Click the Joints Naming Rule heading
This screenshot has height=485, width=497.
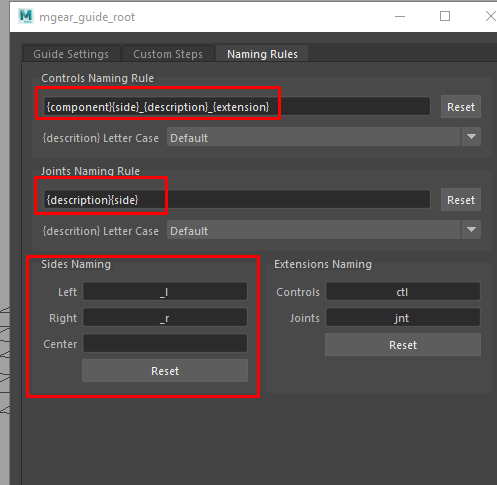pyautogui.click(x=90, y=171)
